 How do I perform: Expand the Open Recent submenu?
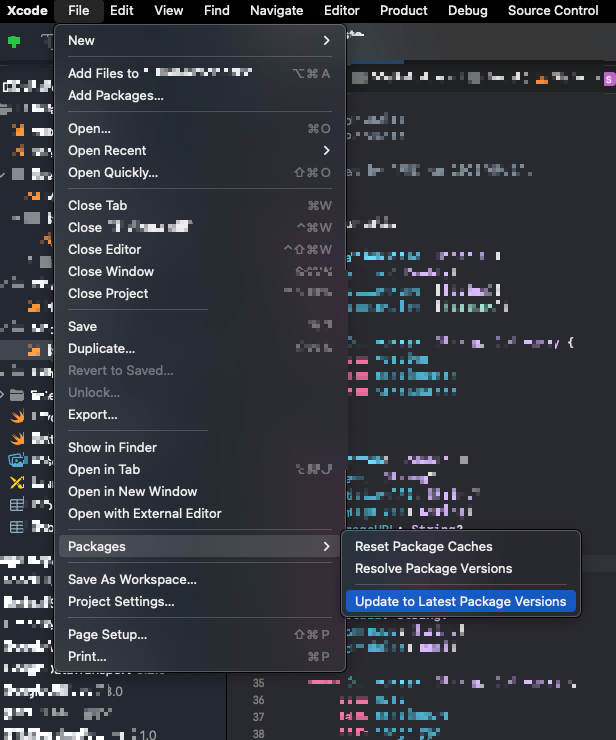point(200,151)
